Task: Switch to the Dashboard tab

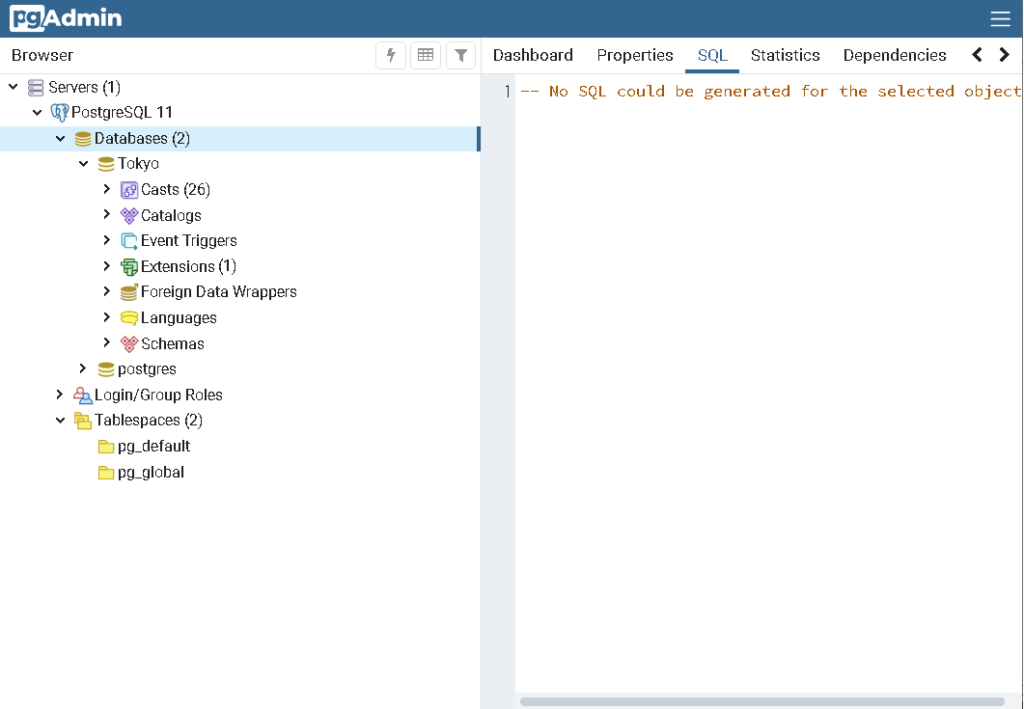Action: click(532, 55)
